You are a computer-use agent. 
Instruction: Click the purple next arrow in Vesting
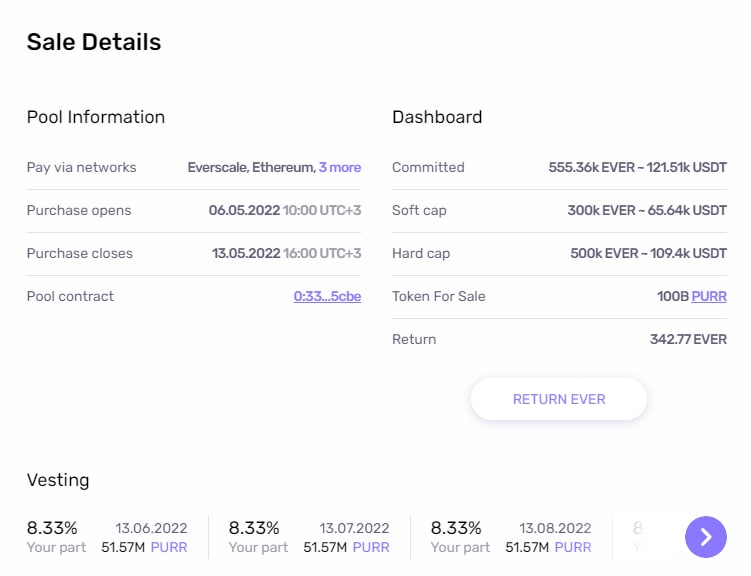[705, 537]
